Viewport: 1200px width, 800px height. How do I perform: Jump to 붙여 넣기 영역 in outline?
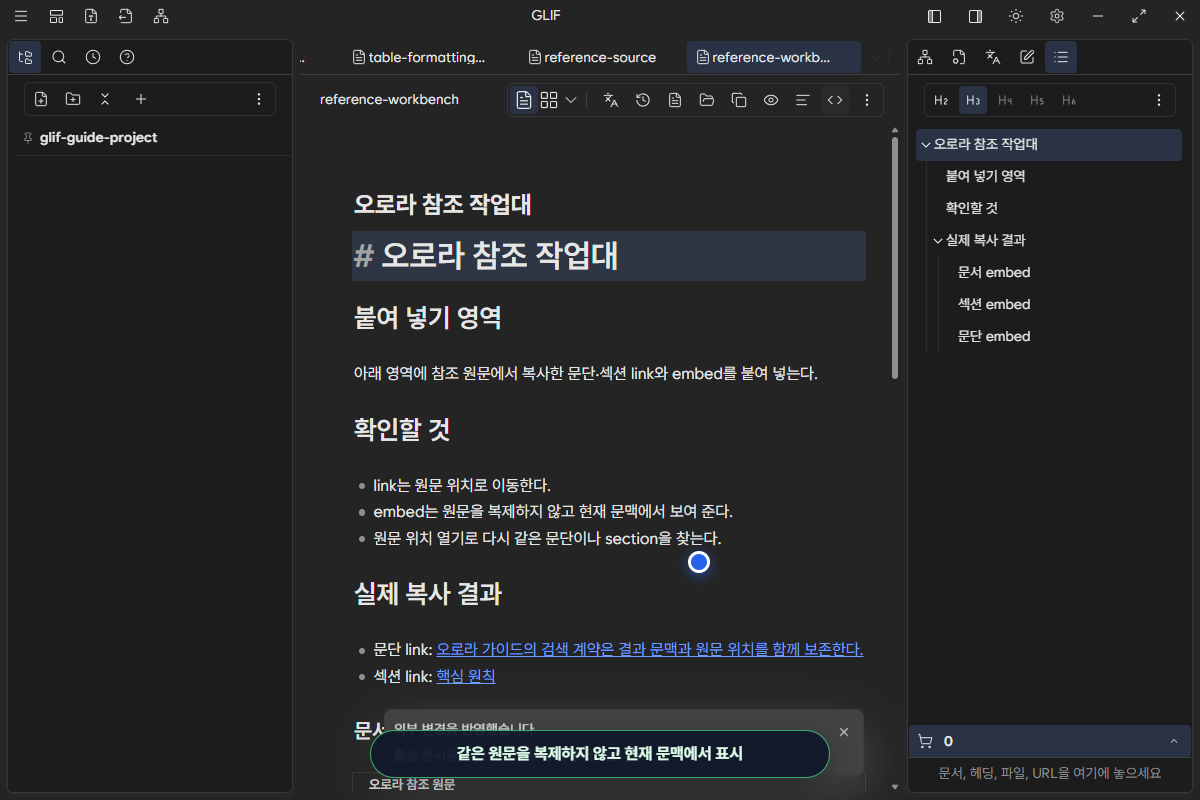coord(985,176)
